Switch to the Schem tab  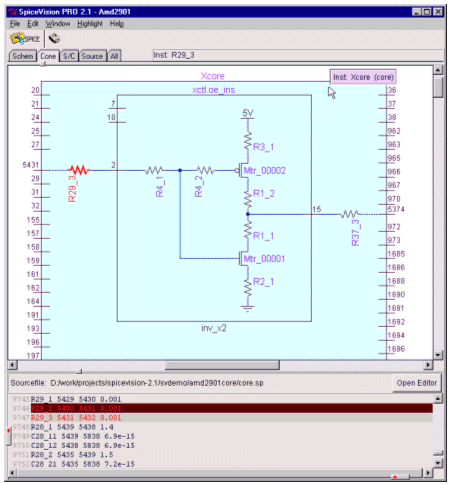pos(23,56)
